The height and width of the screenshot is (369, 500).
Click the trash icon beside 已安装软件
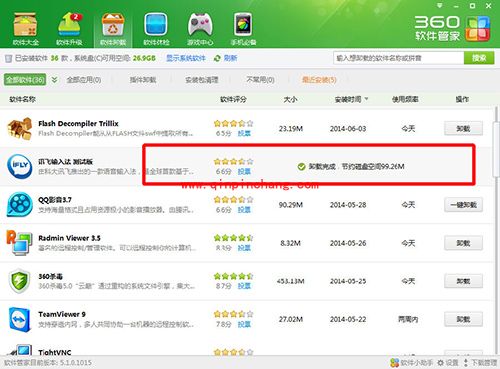[x=8, y=59]
